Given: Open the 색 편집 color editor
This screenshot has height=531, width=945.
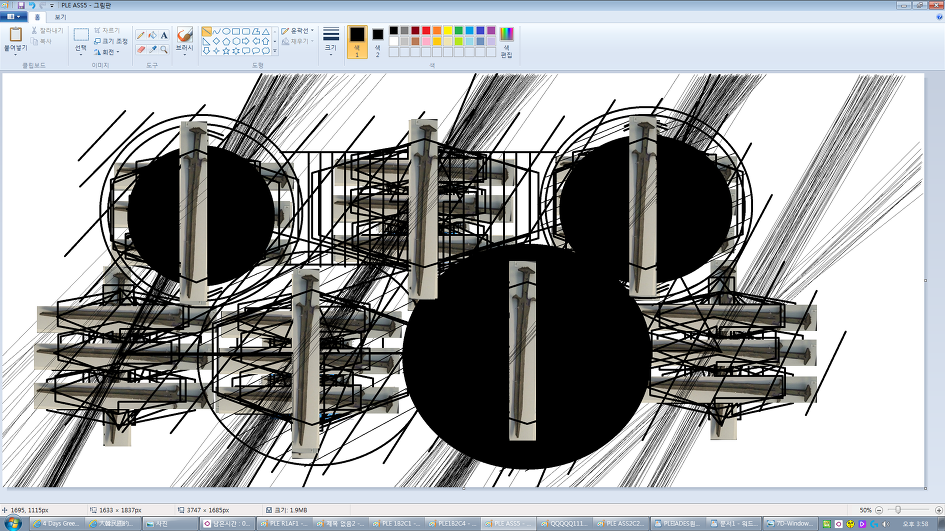Looking at the screenshot, I should (506, 42).
